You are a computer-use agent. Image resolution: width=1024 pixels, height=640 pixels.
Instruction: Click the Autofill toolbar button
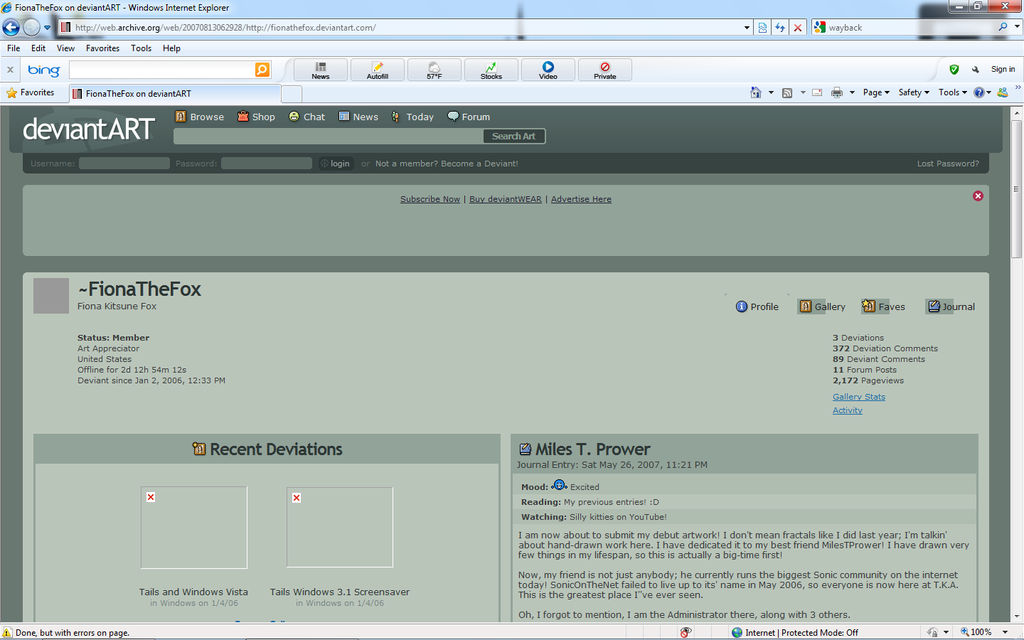click(377, 70)
